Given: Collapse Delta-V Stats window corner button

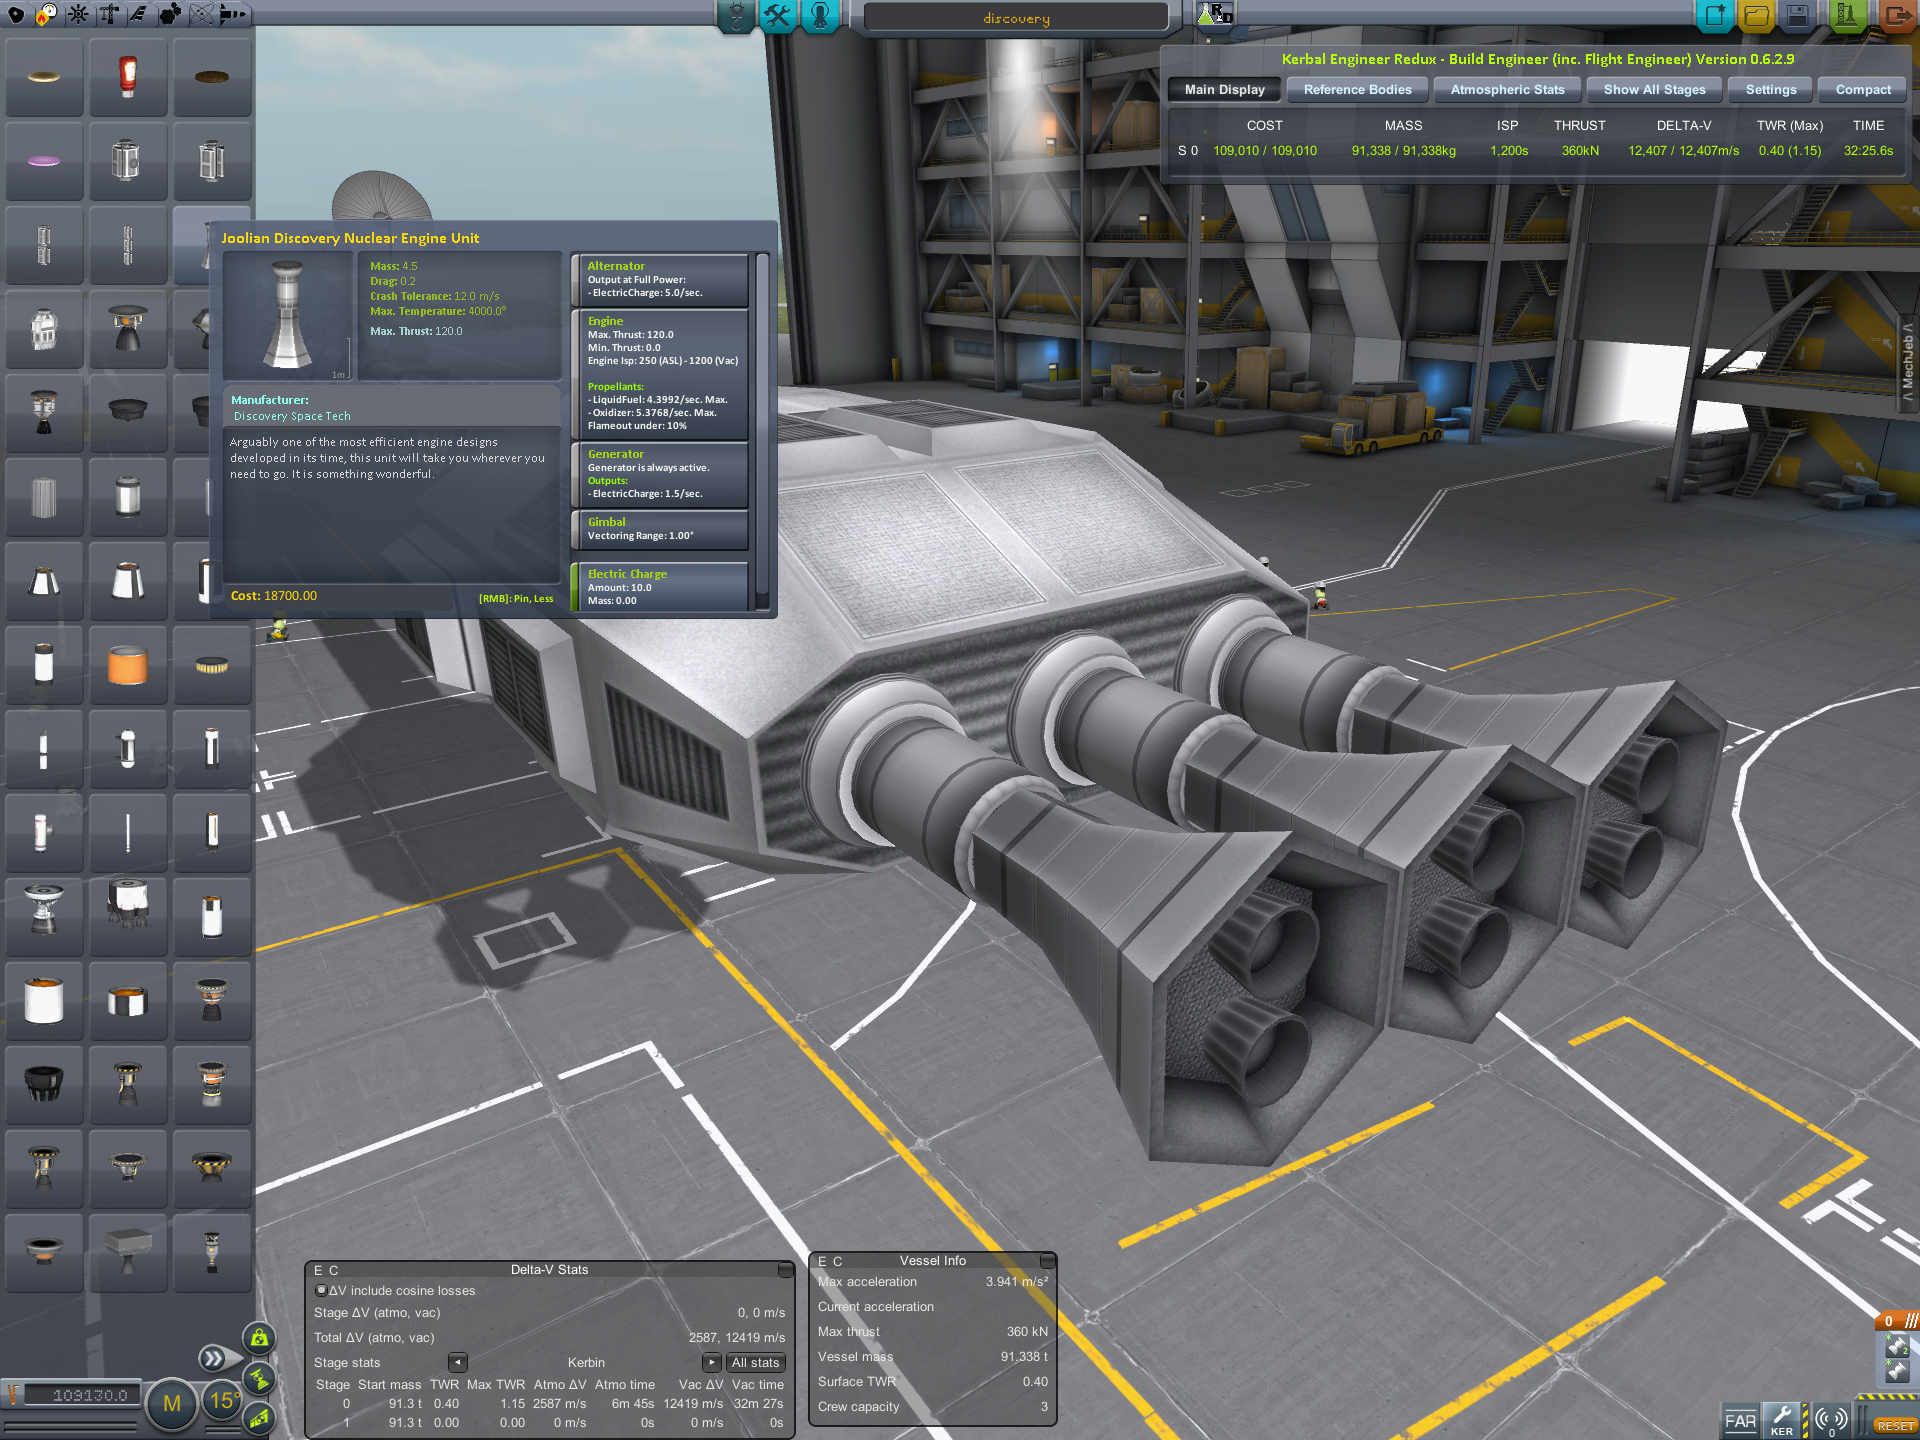Looking at the screenshot, I should click(x=785, y=1270).
